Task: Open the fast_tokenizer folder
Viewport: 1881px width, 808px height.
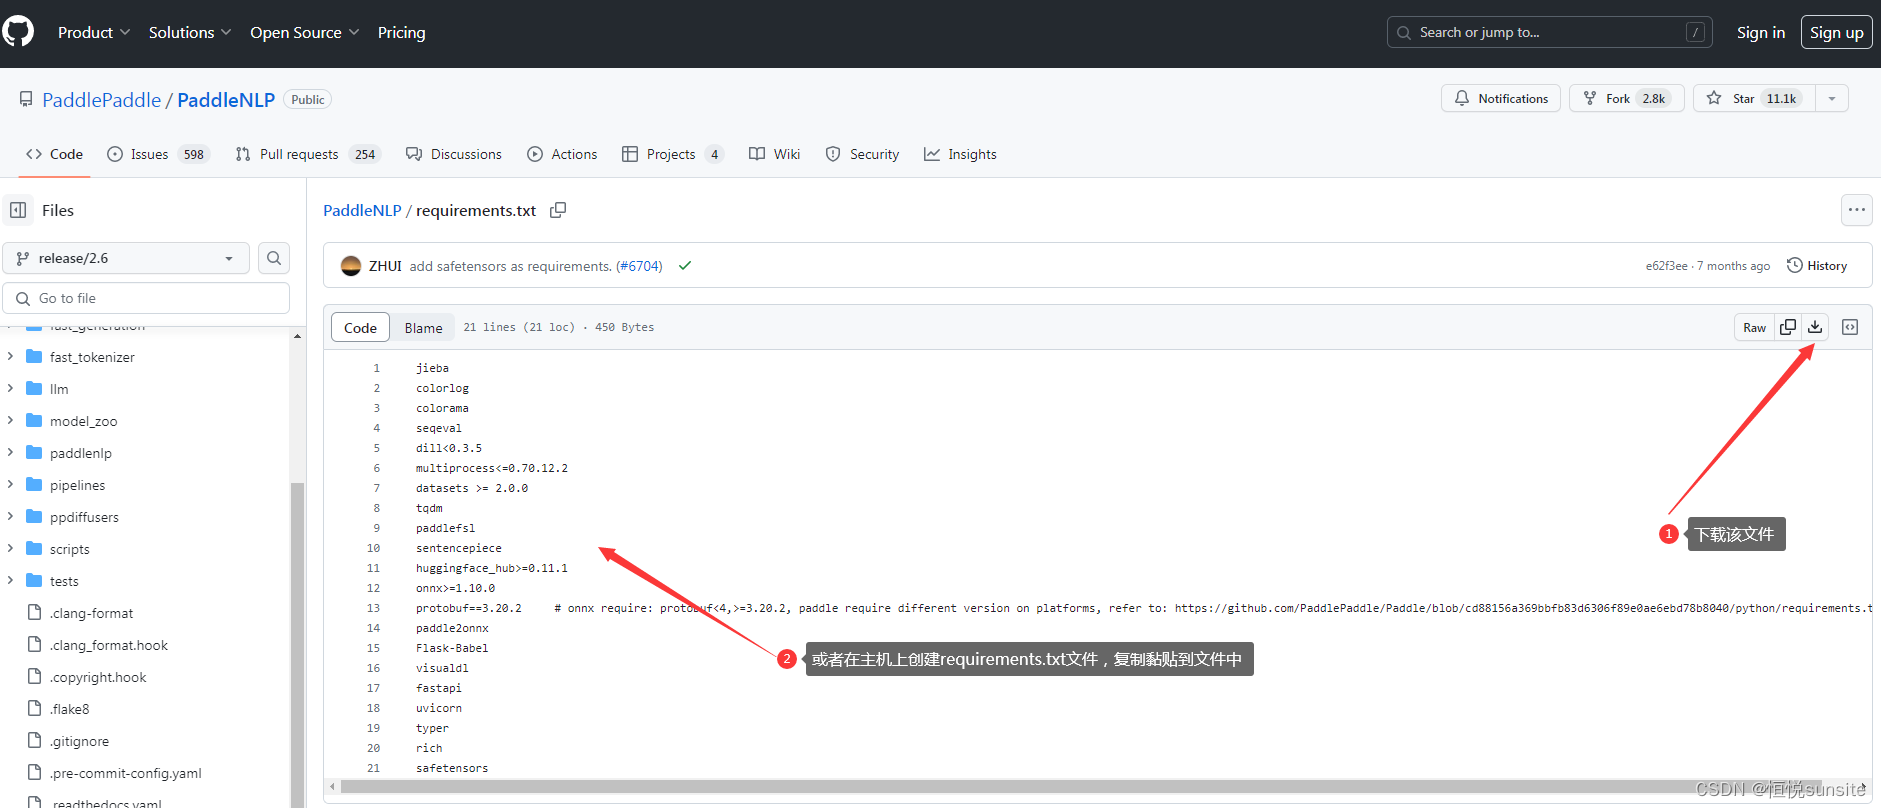Action: coord(92,357)
